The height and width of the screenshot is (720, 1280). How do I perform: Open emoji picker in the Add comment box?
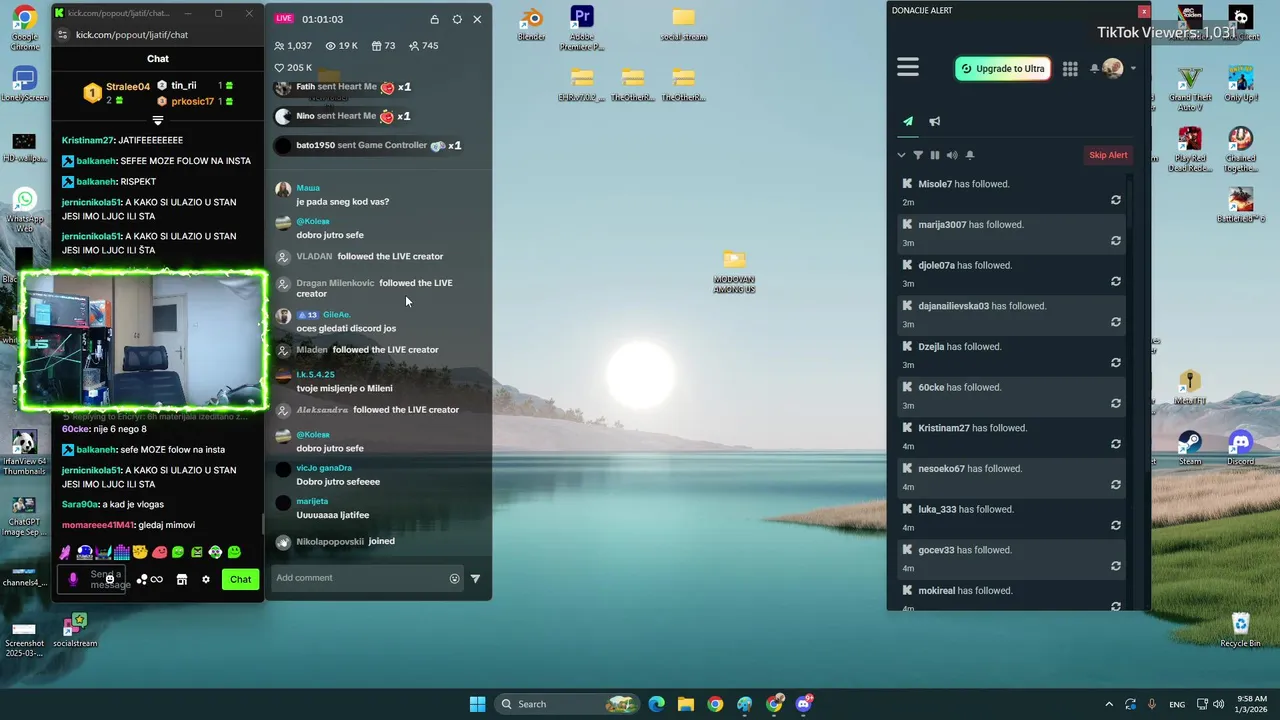tap(454, 578)
